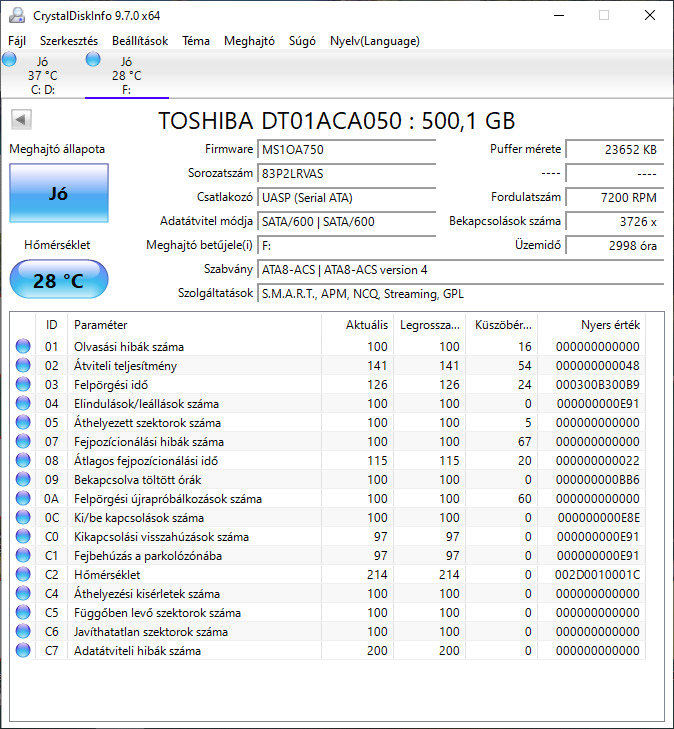Click the ID column header
Screen dimensions: 674x729
[x=52, y=325]
